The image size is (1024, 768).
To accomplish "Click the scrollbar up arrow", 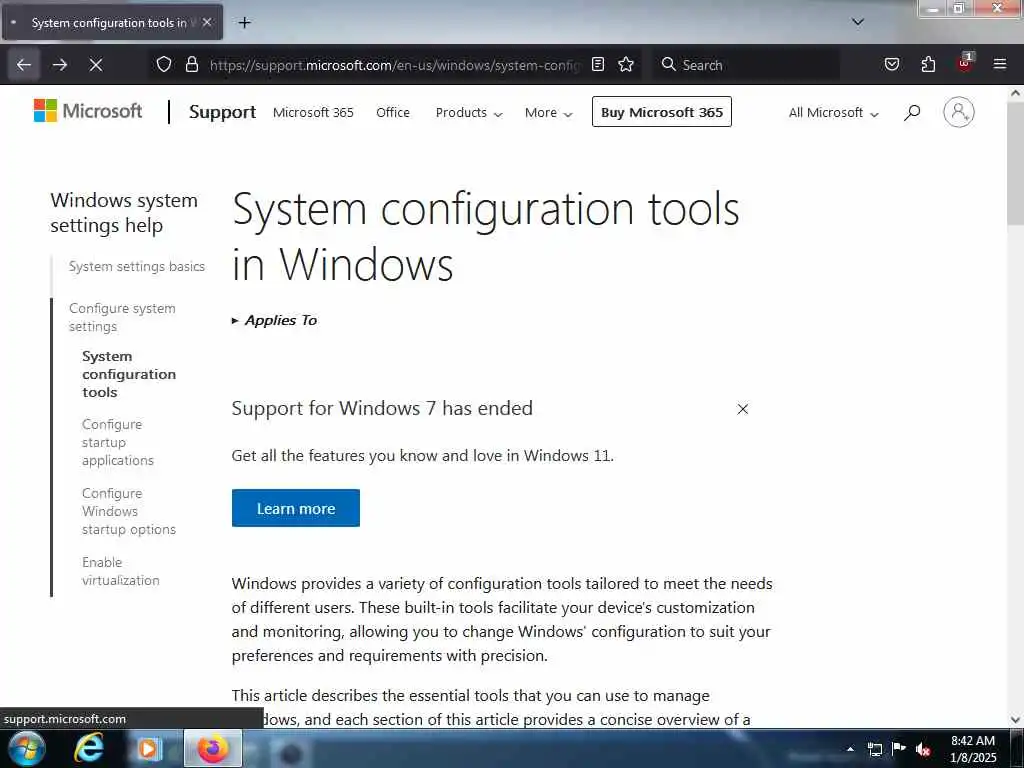I will 1015,93.
